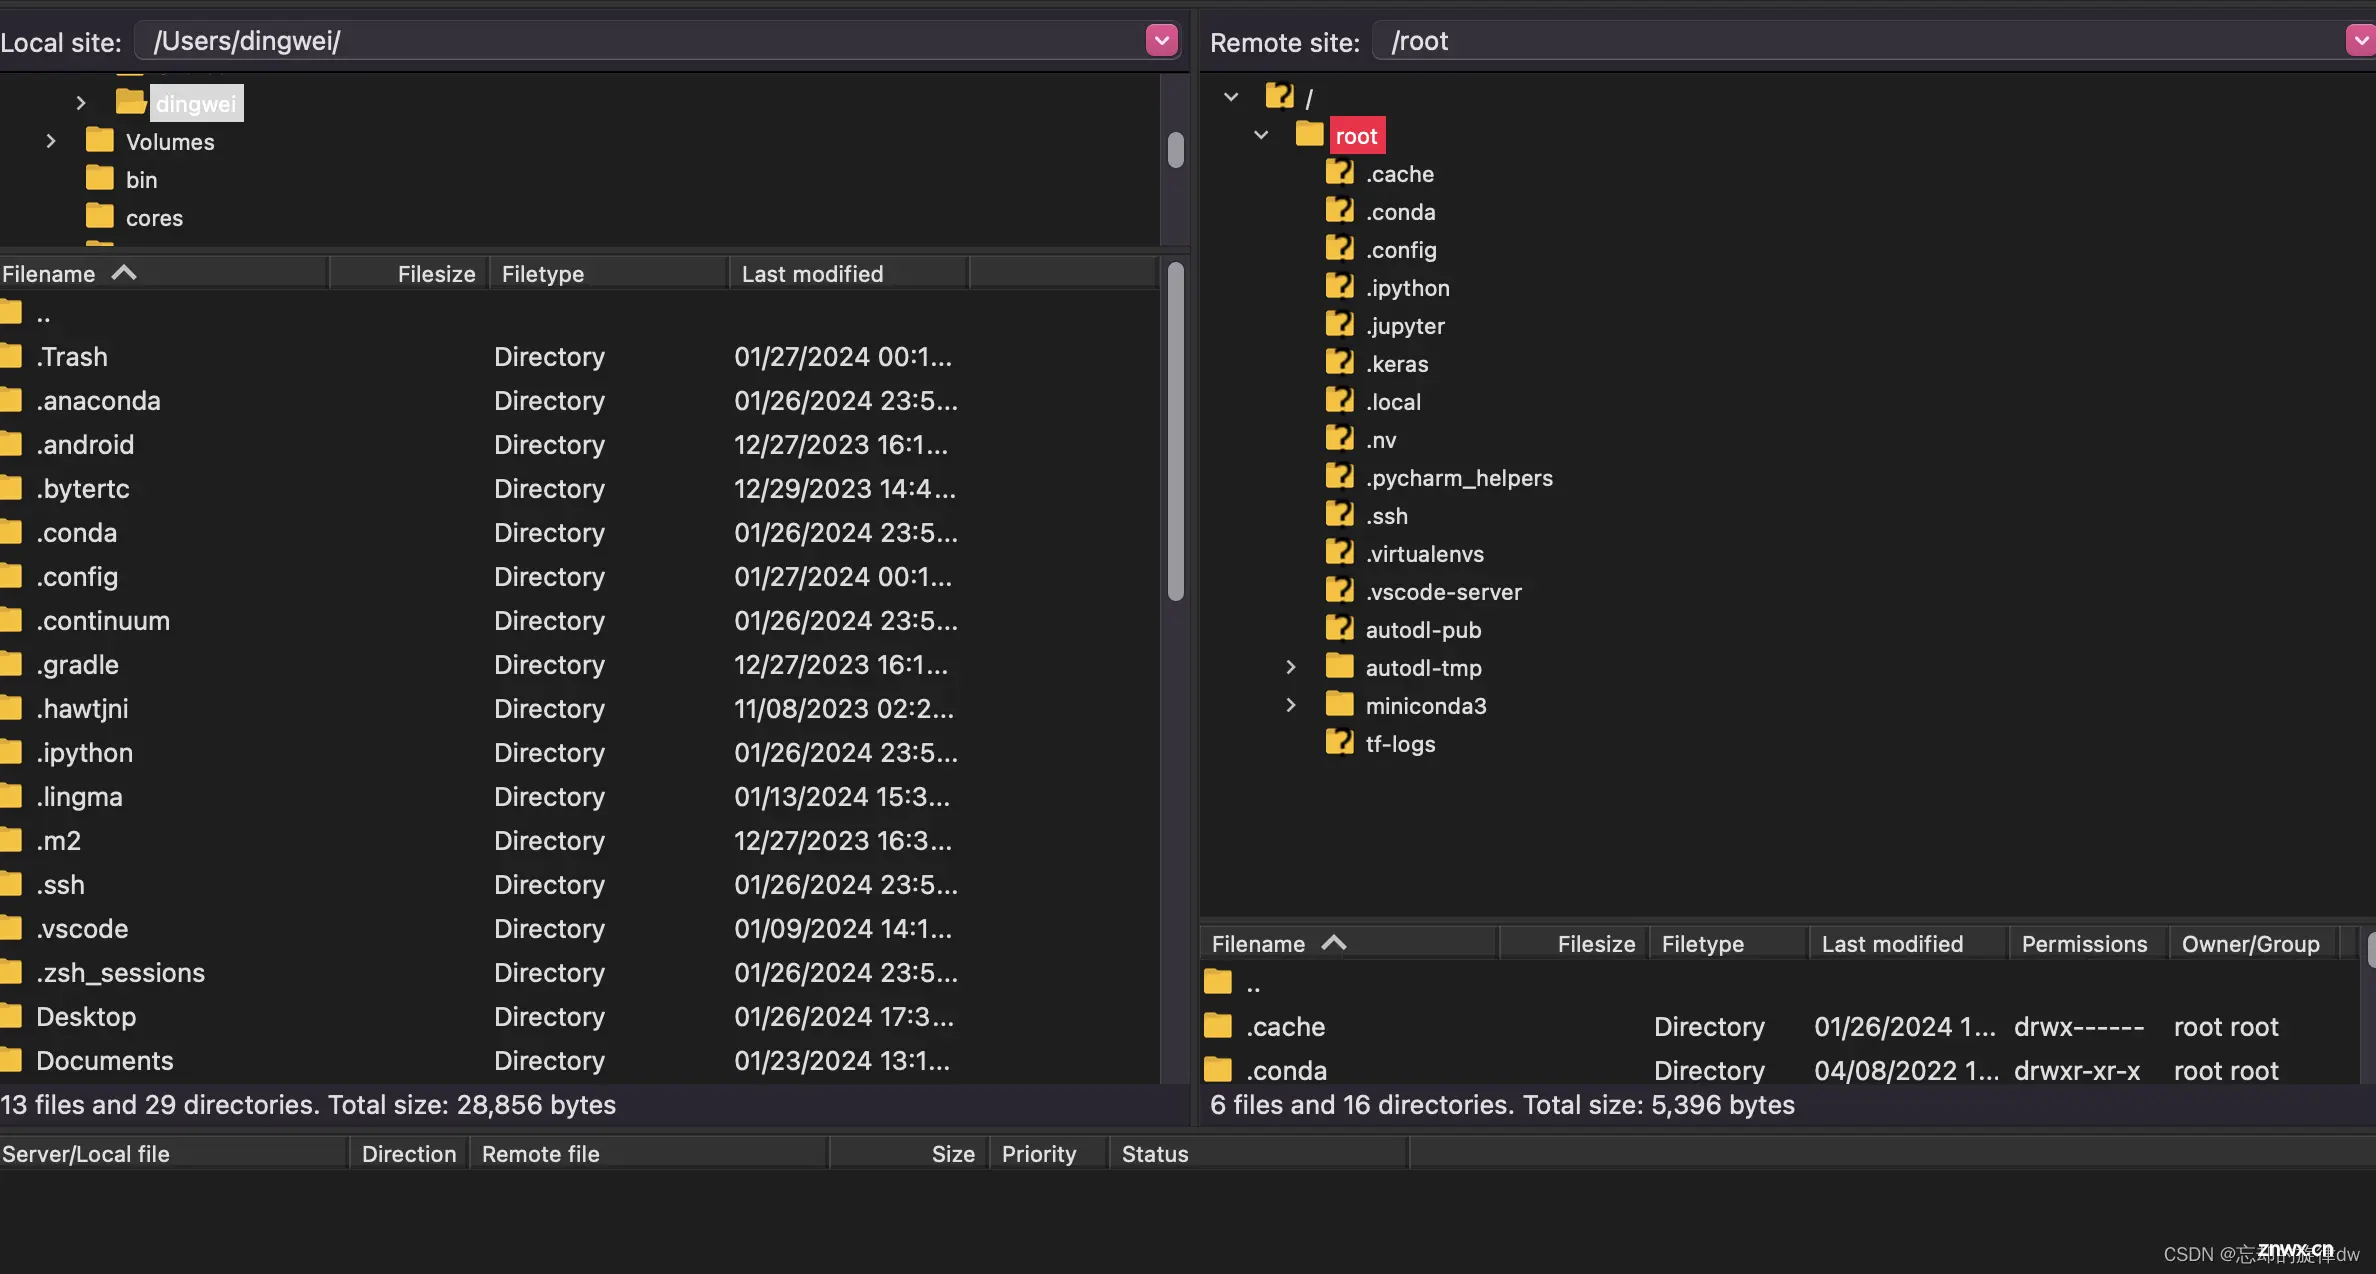Expand the autodl-tmp folder

(x=1290, y=668)
